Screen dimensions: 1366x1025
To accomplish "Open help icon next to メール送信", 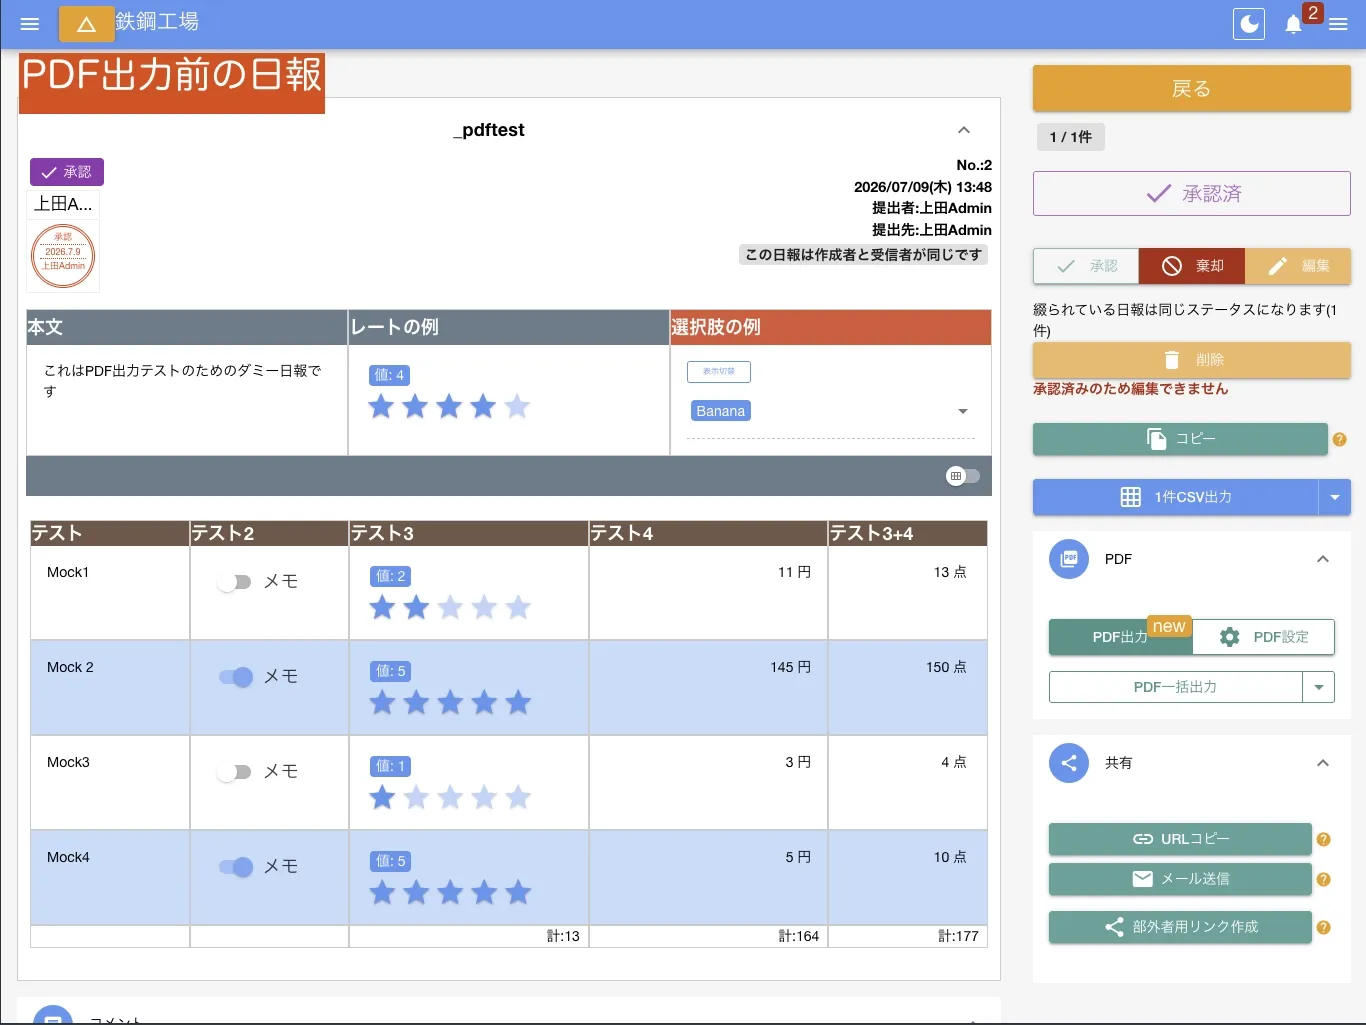I will (x=1324, y=880).
